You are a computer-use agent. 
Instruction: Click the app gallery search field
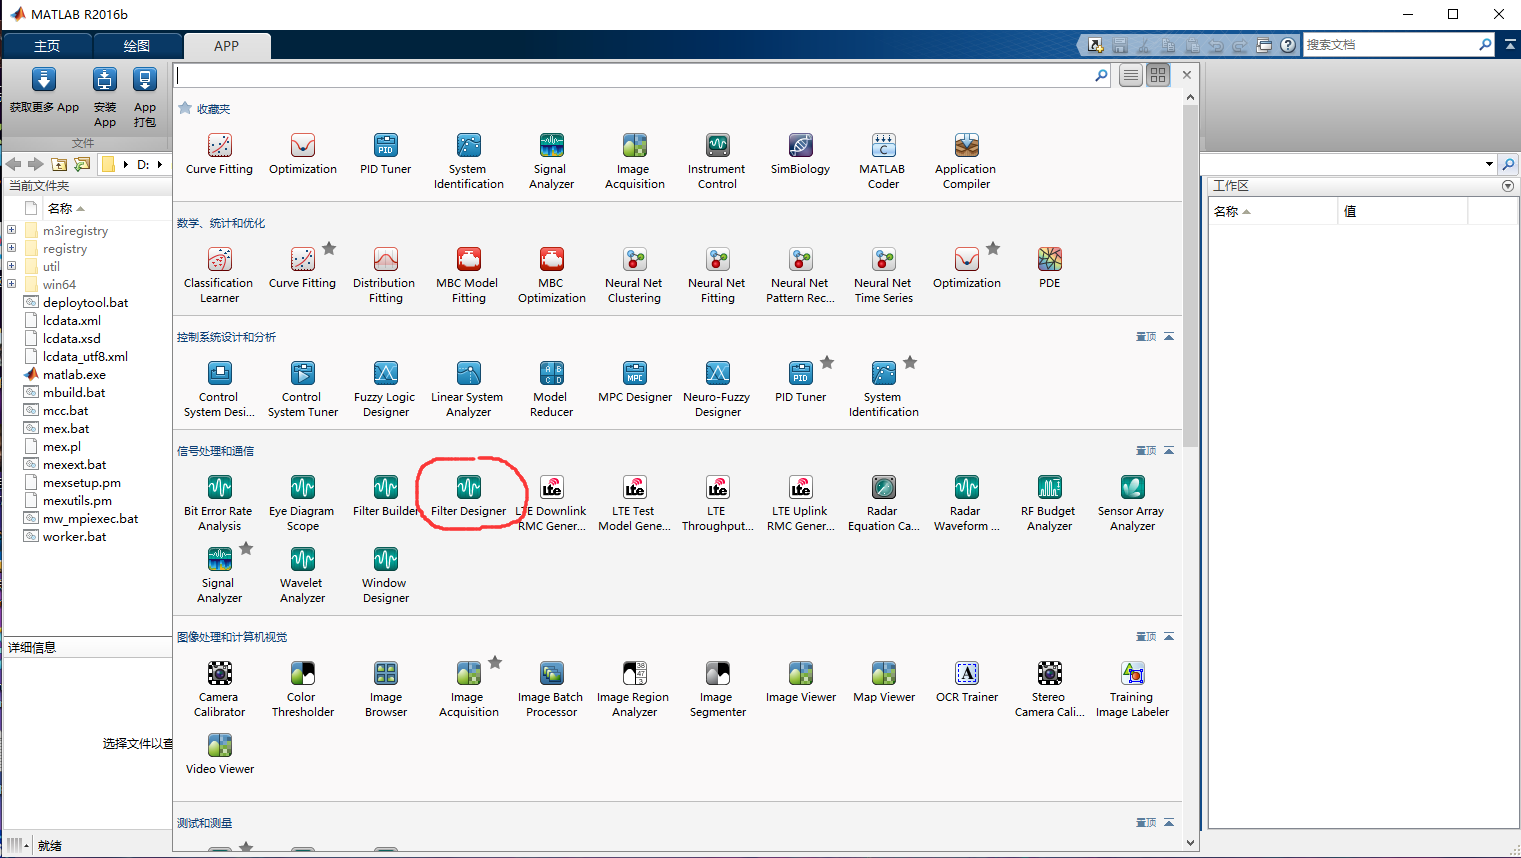coord(642,75)
